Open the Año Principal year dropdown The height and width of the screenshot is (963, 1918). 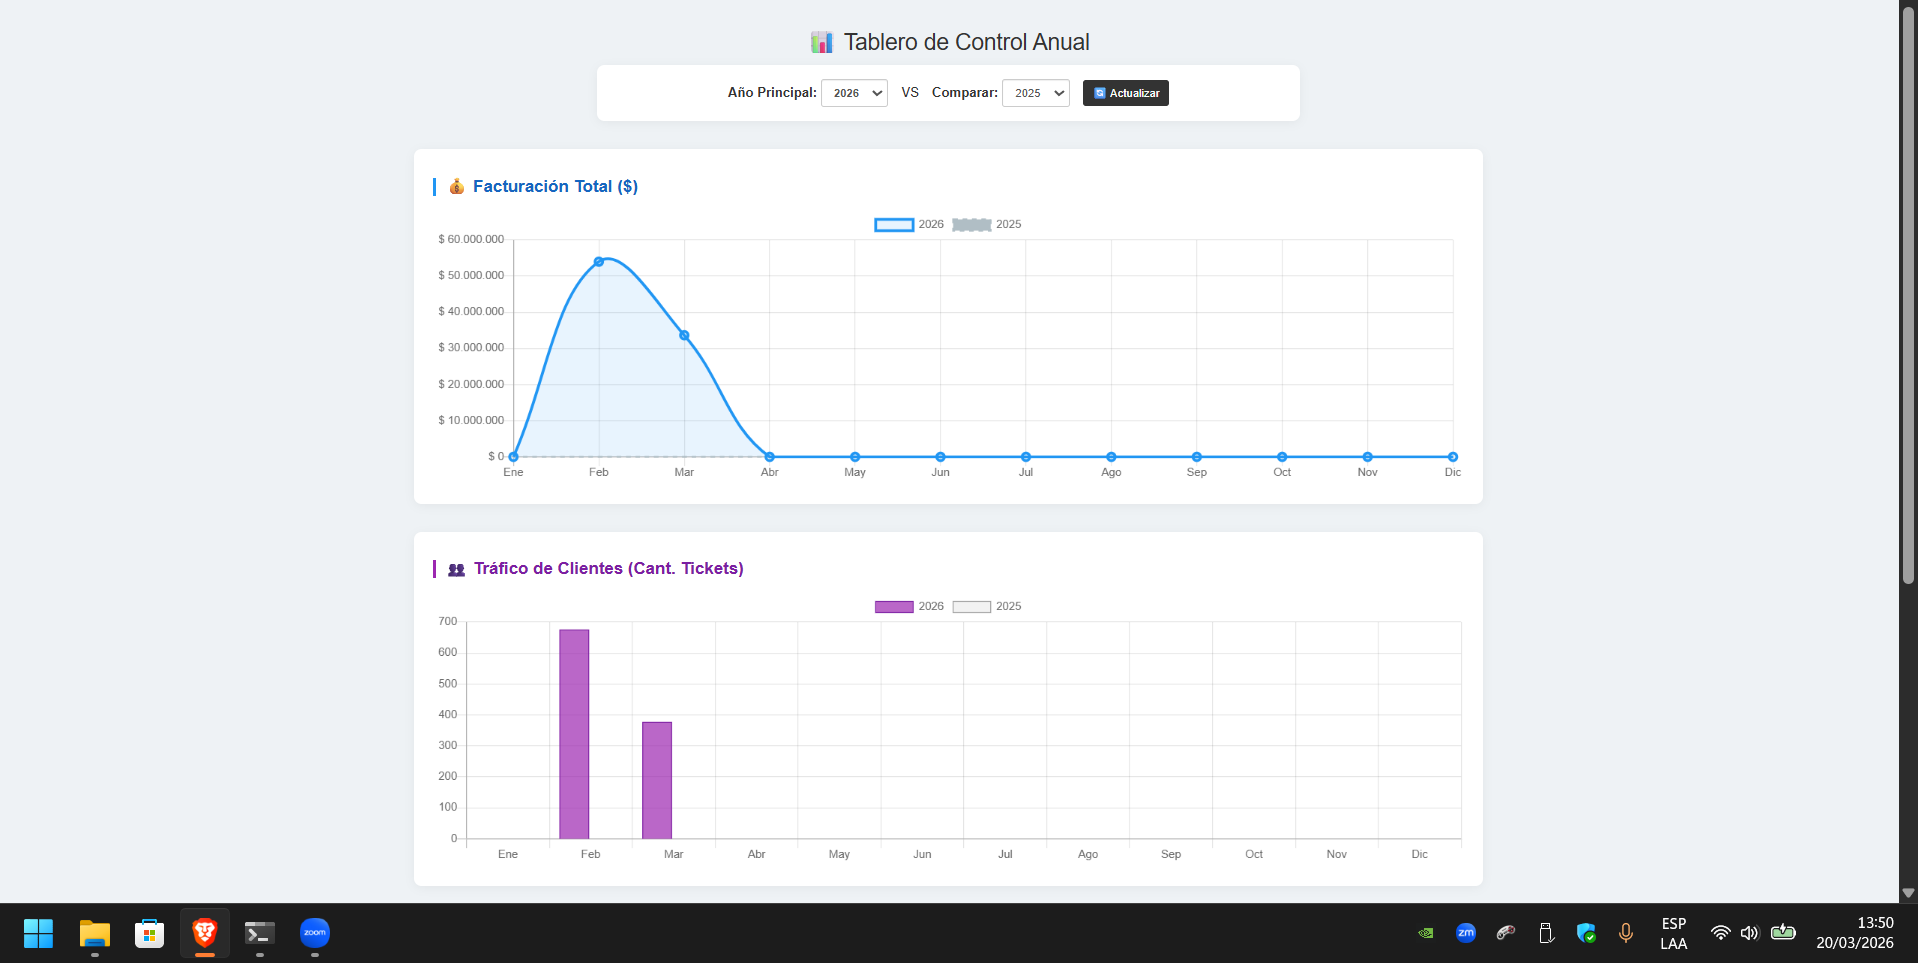click(854, 93)
